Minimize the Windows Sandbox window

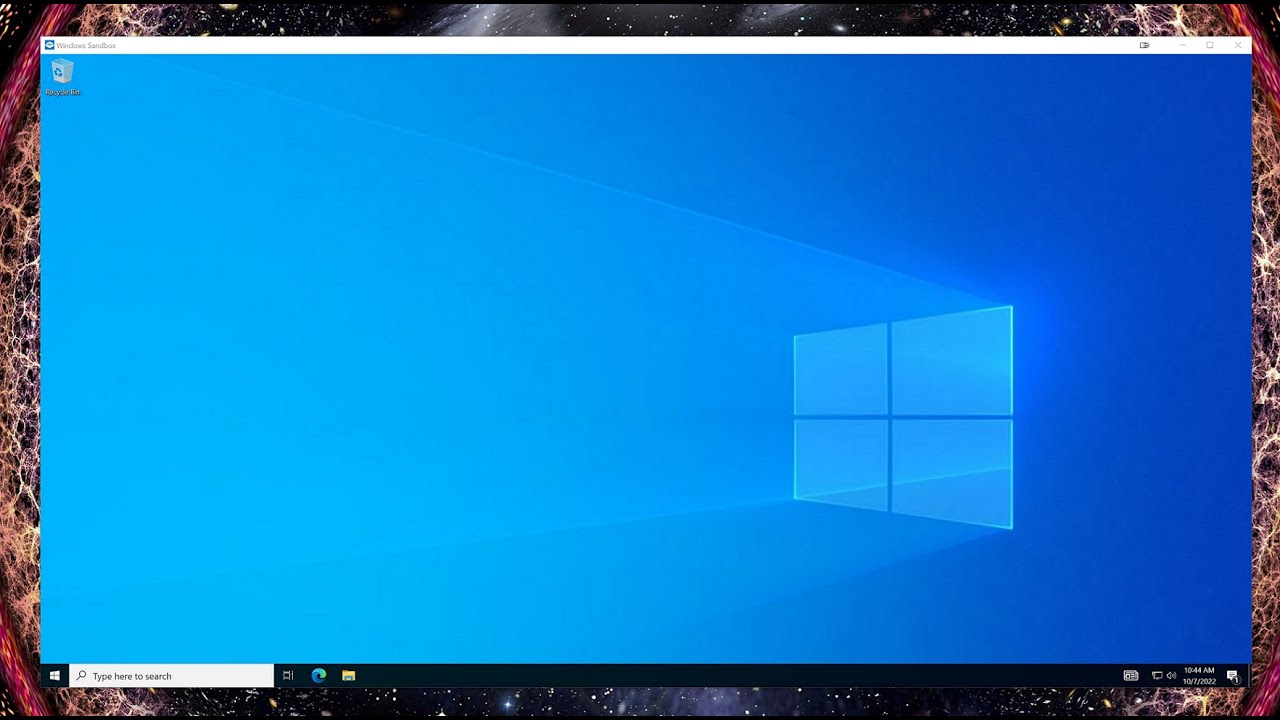pos(1182,45)
